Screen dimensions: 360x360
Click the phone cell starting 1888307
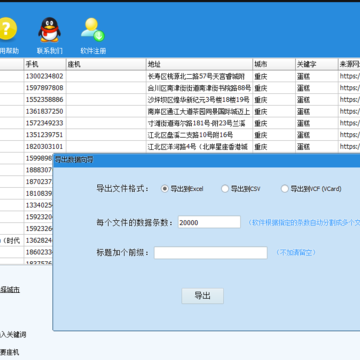(x=38, y=170)
